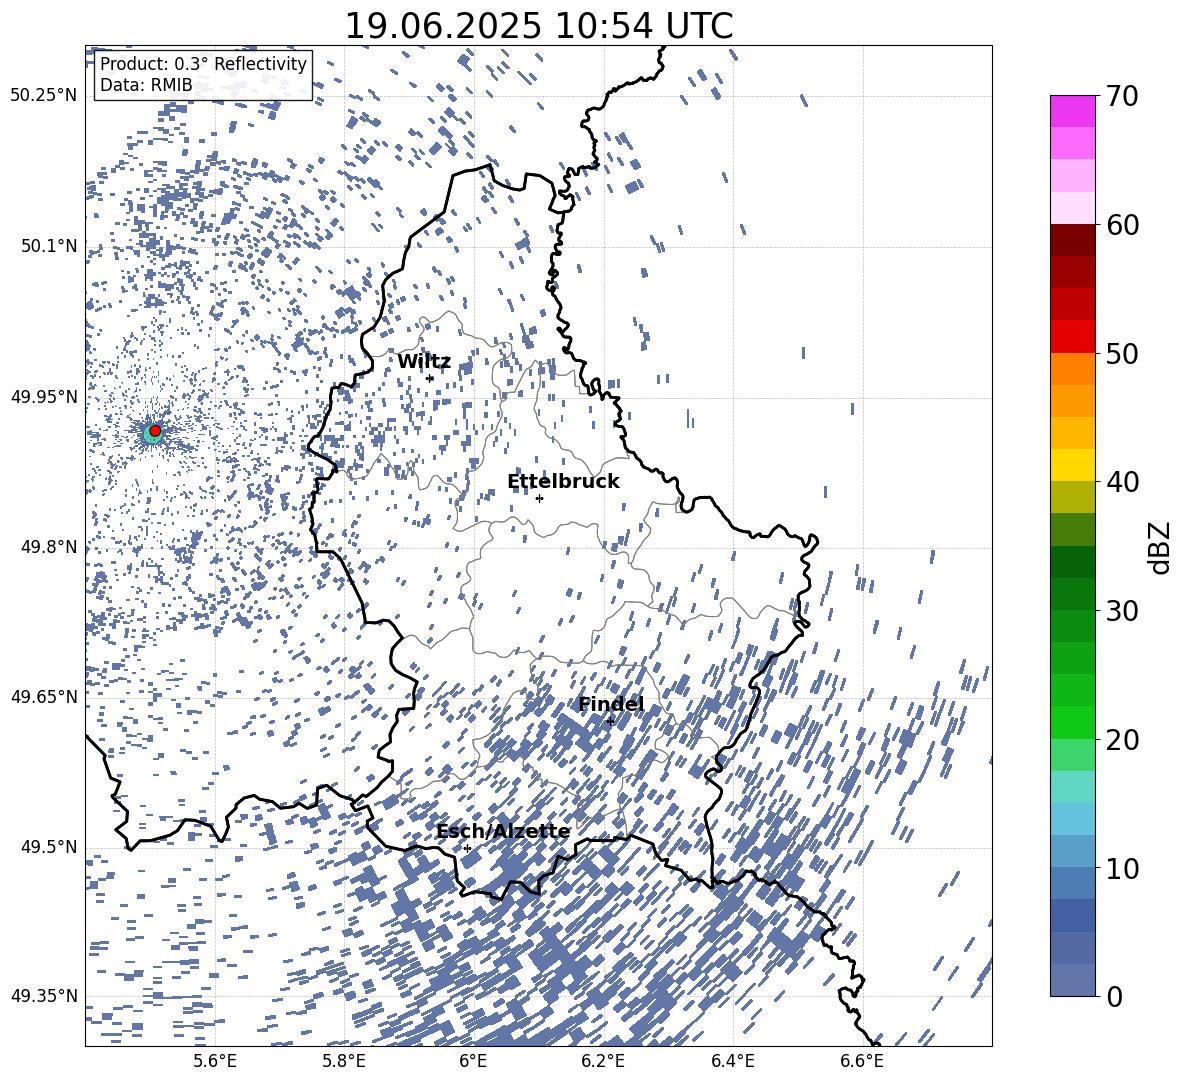This screenshot has height=1081, width=1184.
Task: Click the 40 tick label on colorbar
Action: pos(1122,482)
